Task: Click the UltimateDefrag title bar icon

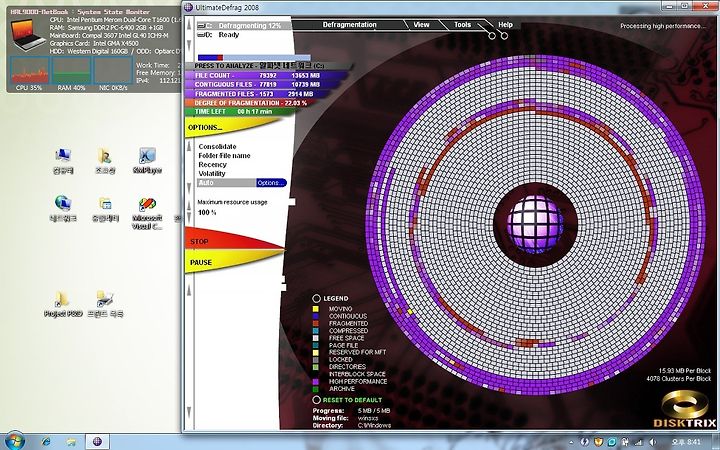Action: click(x=188, y=7)
